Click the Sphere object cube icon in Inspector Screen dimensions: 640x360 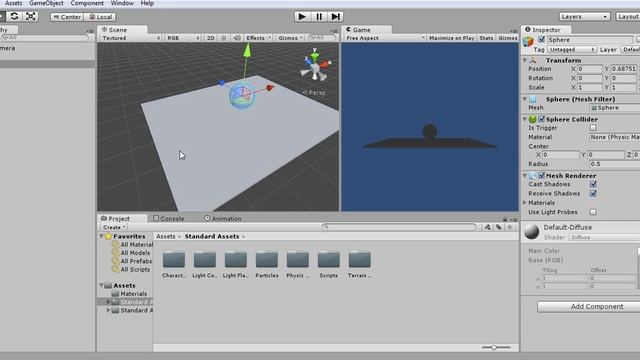[528, 41]
